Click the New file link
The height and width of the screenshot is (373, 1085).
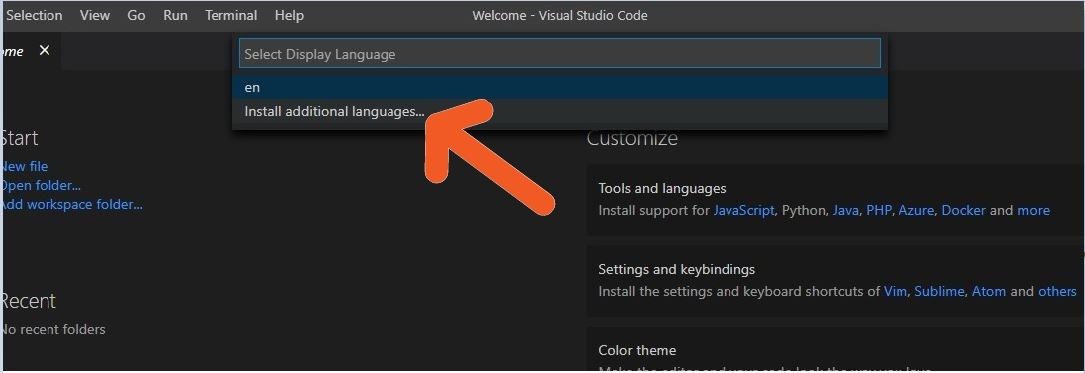click(x=24, y=166)
